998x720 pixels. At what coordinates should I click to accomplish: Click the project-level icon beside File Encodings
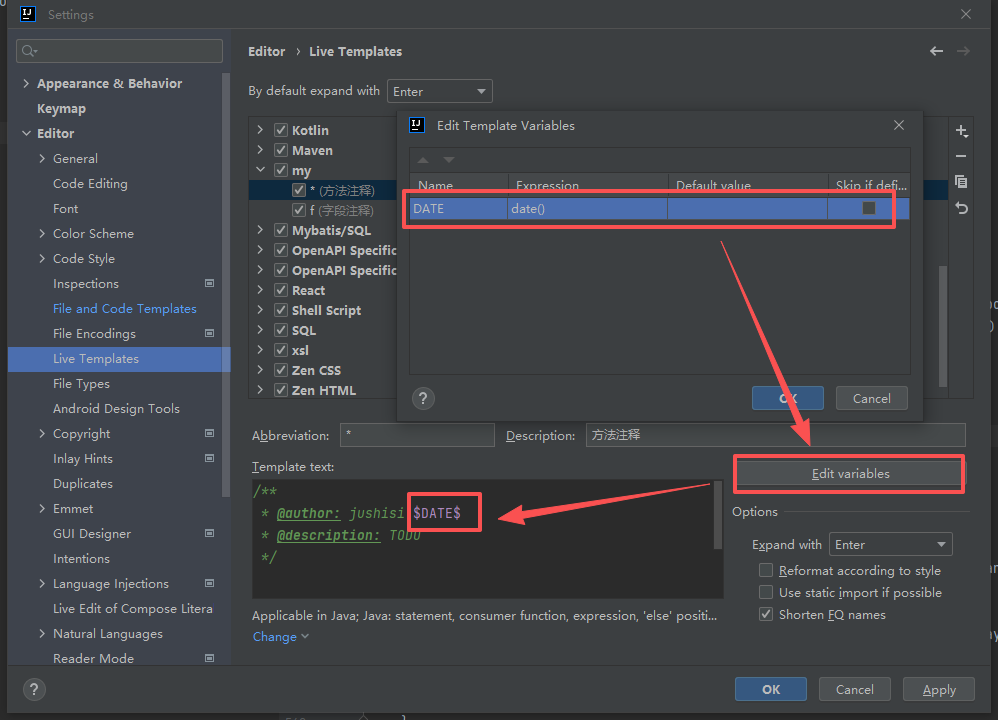pos(209,333)
